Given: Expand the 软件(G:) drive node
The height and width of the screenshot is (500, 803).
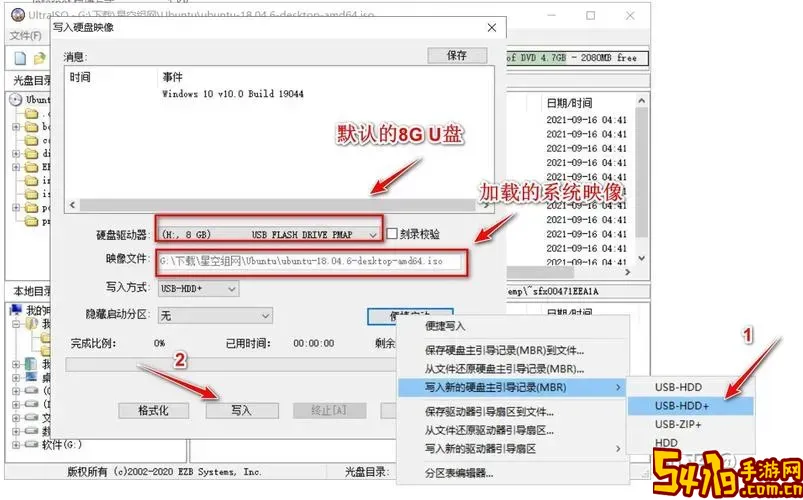Looking at the screenshot, I should pos(16,445).
